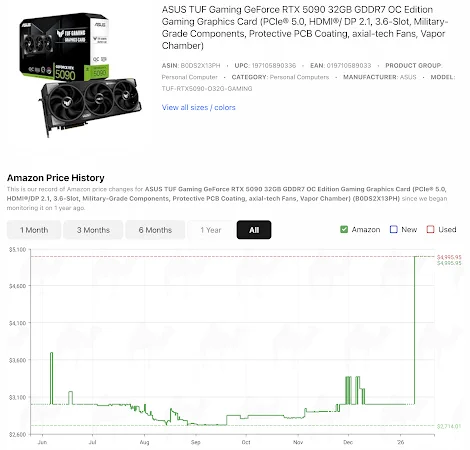Click the Amazon Price History heading
Screen dimensions: 470x450
56,178
